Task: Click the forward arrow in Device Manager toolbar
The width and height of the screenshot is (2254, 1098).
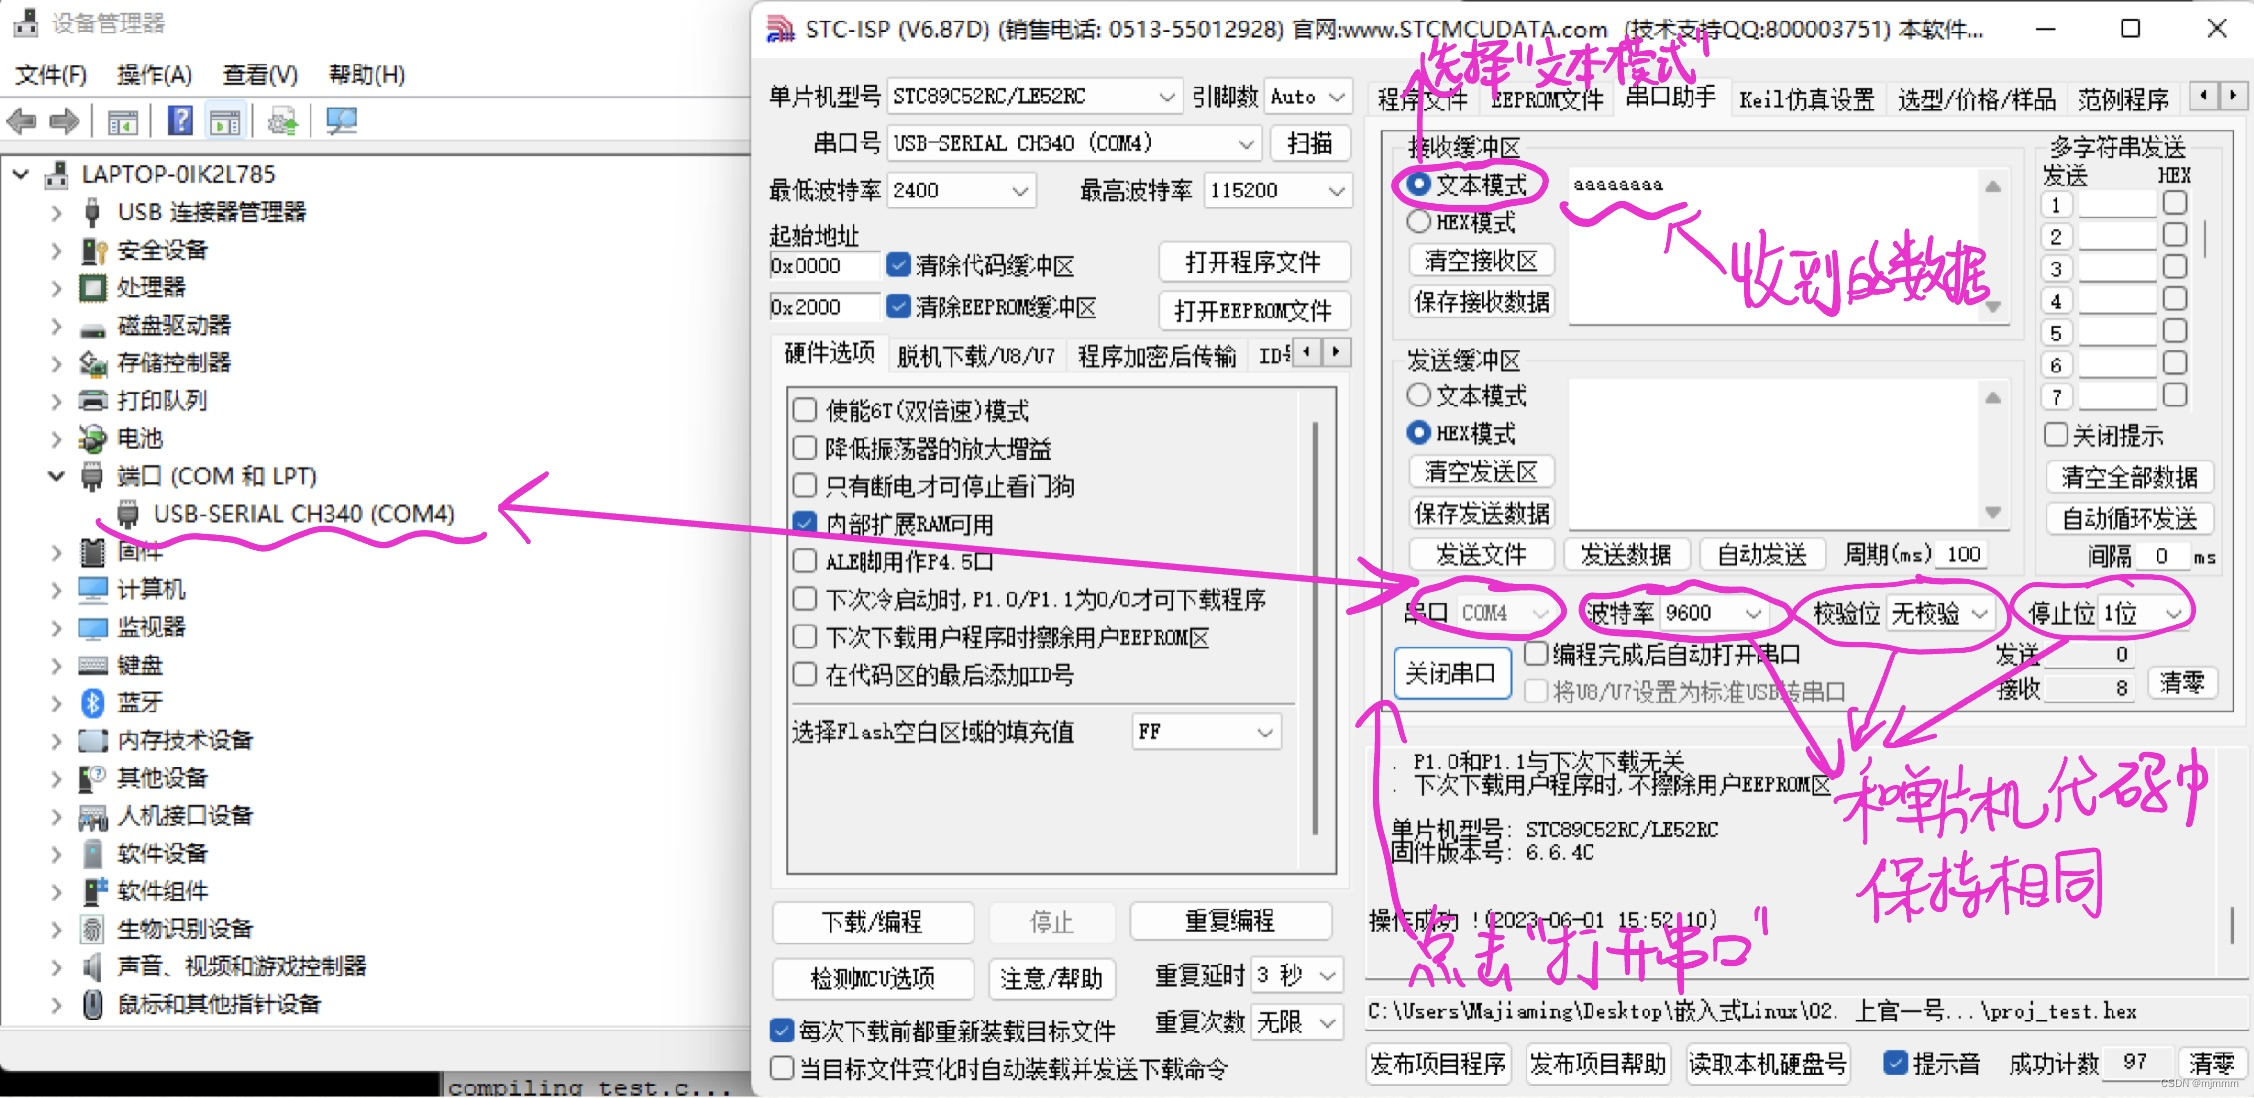Action: point(64,122)
